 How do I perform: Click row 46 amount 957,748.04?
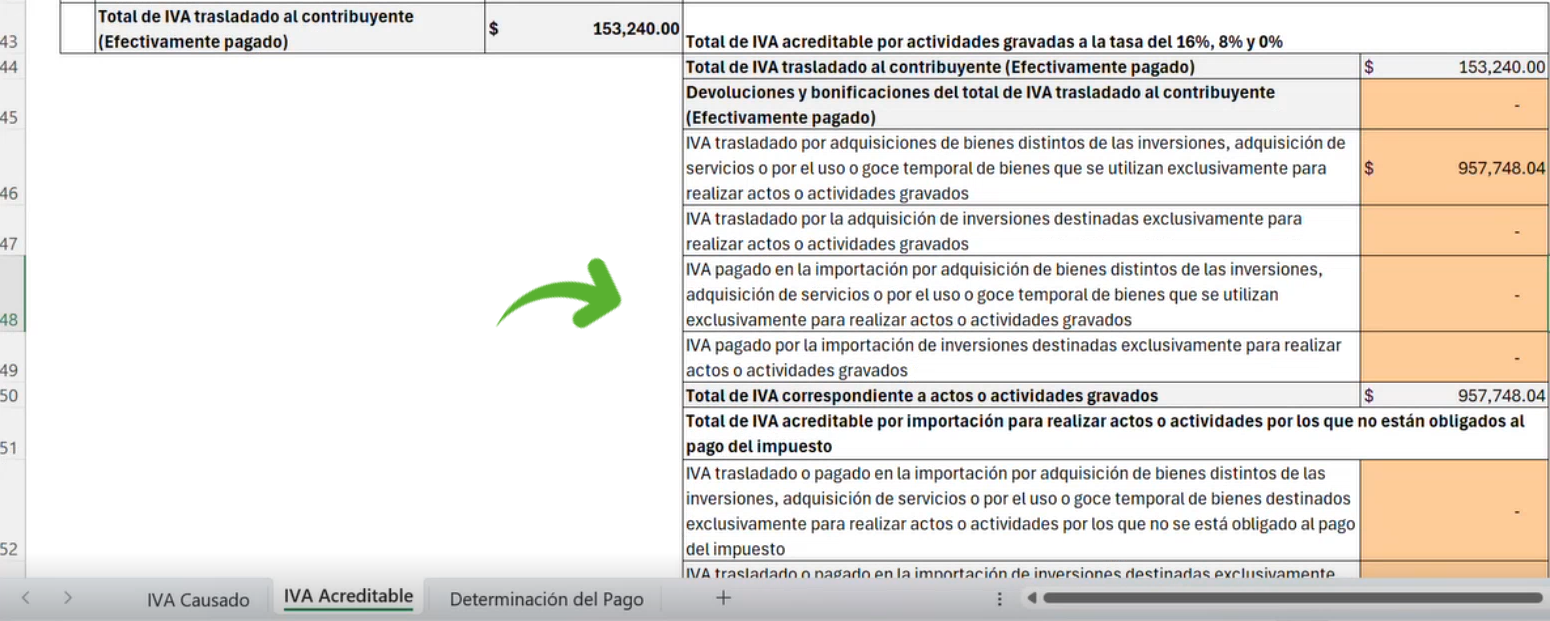[x=1454, y=168]
